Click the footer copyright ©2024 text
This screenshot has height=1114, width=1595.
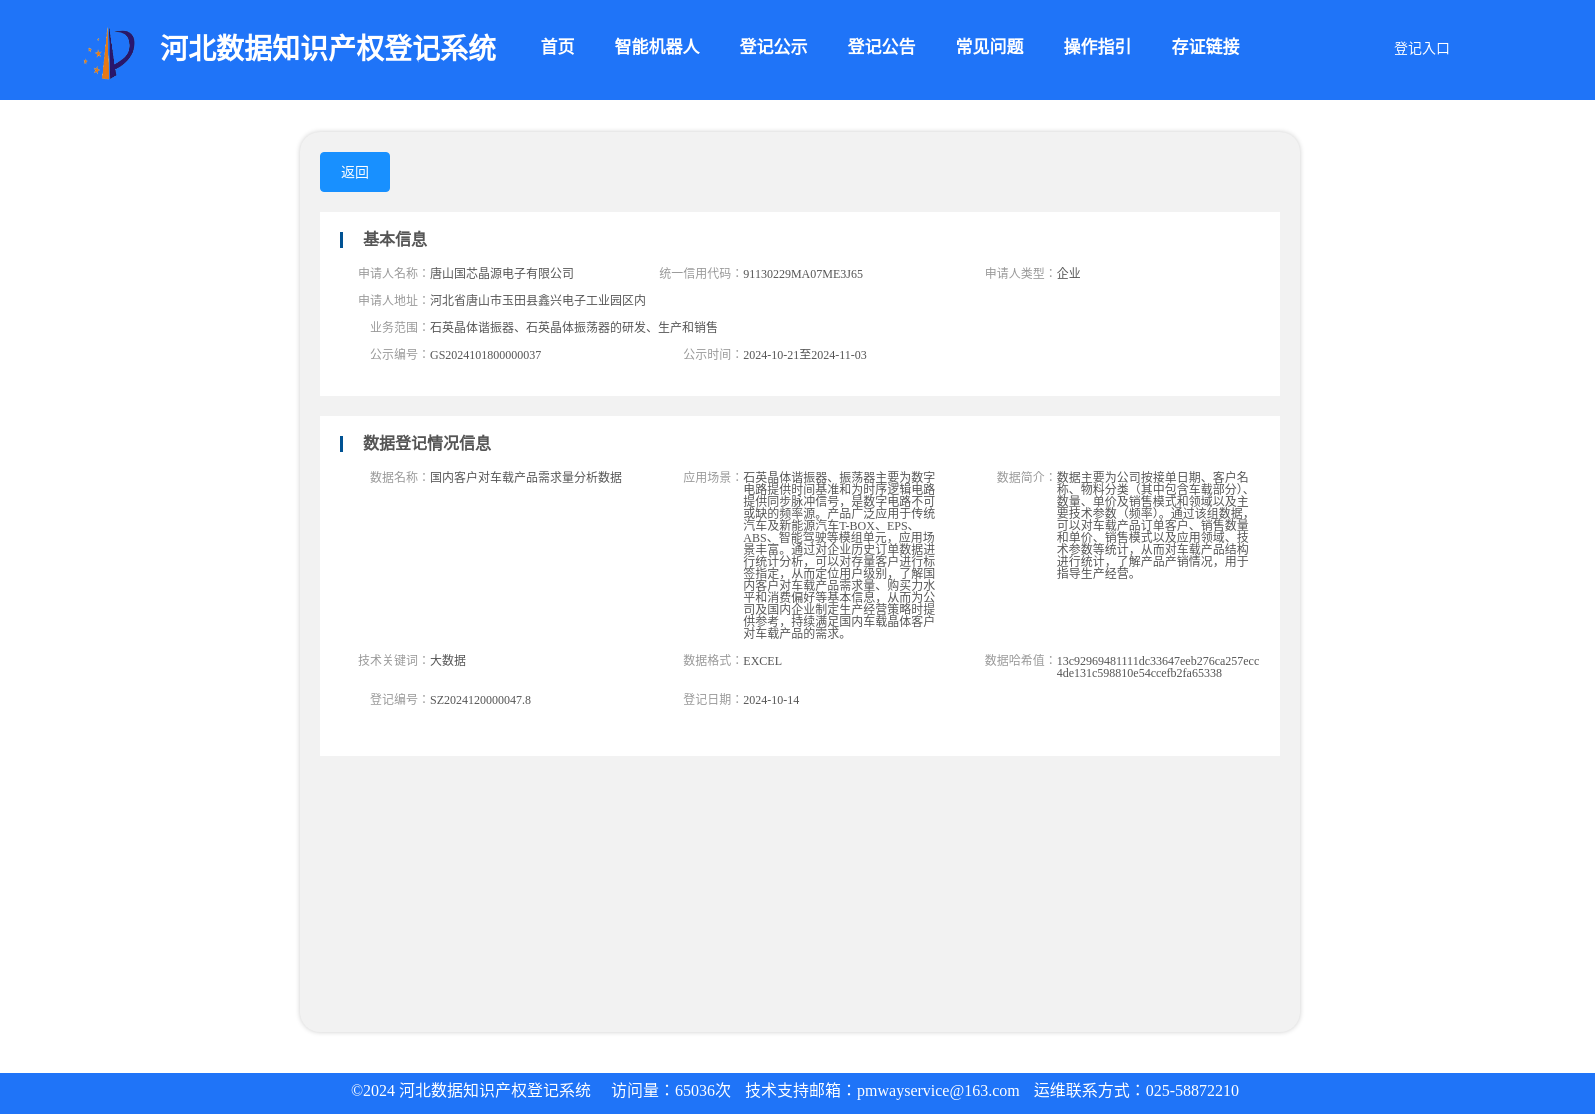click(471, 1091)
